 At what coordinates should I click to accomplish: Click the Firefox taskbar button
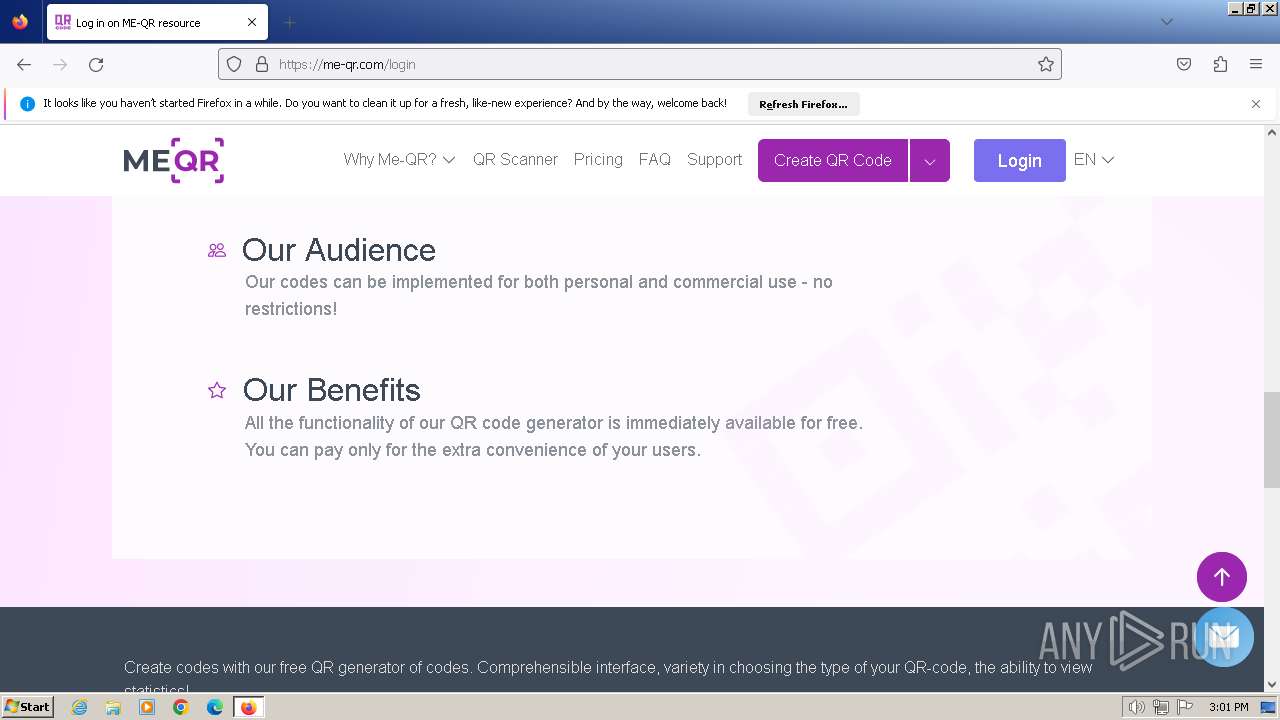click(248, 707)
